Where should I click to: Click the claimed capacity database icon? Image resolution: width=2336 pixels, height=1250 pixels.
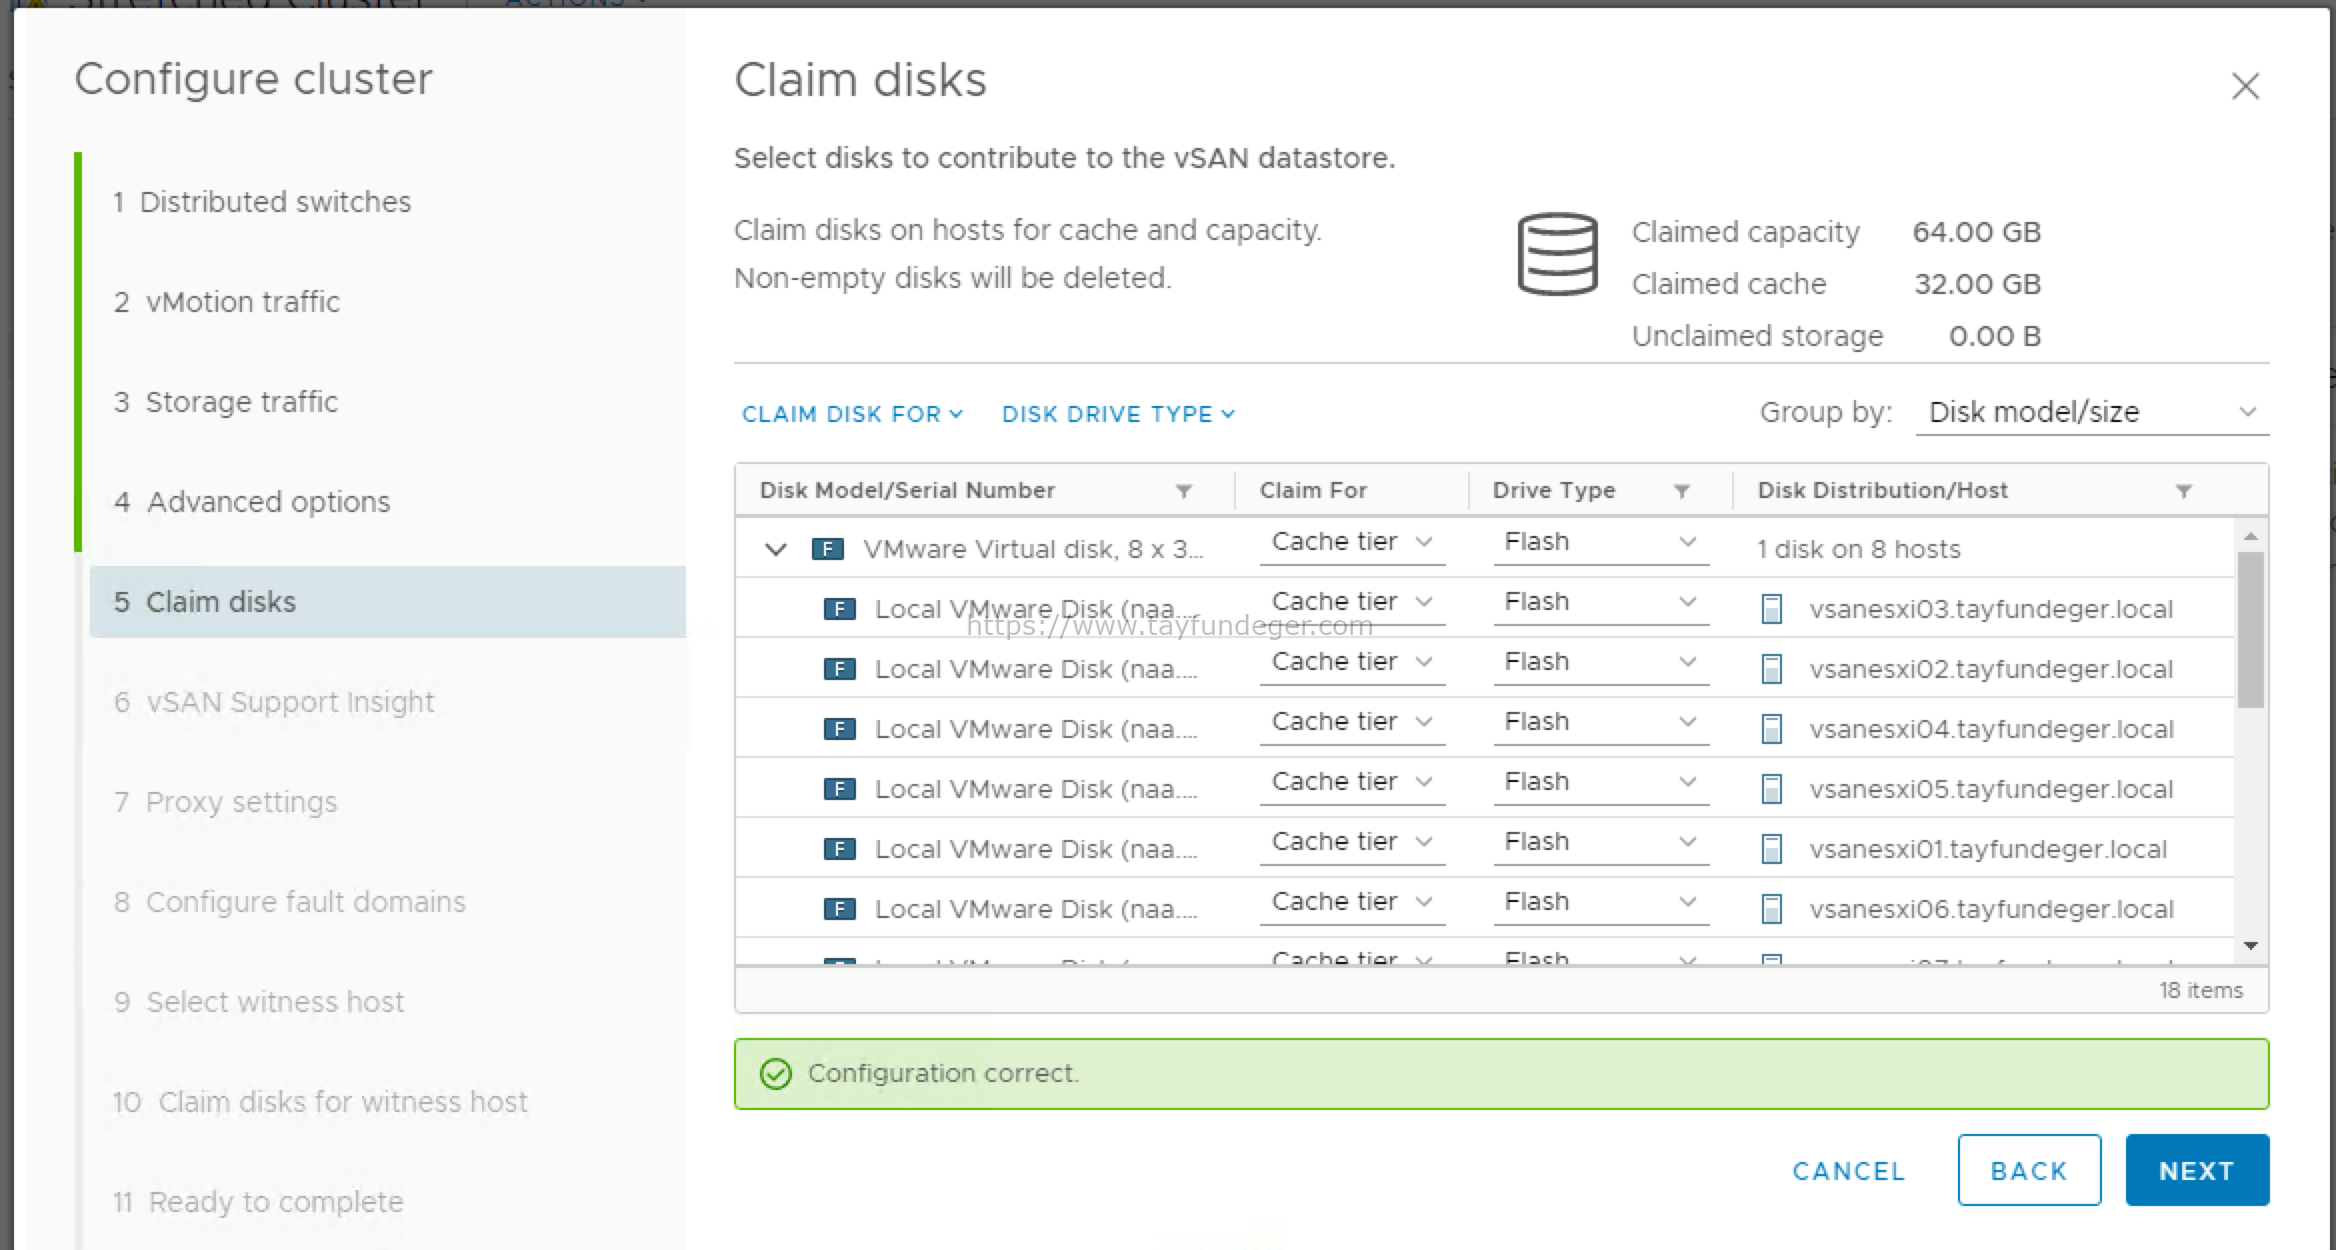coord(1557,254)
